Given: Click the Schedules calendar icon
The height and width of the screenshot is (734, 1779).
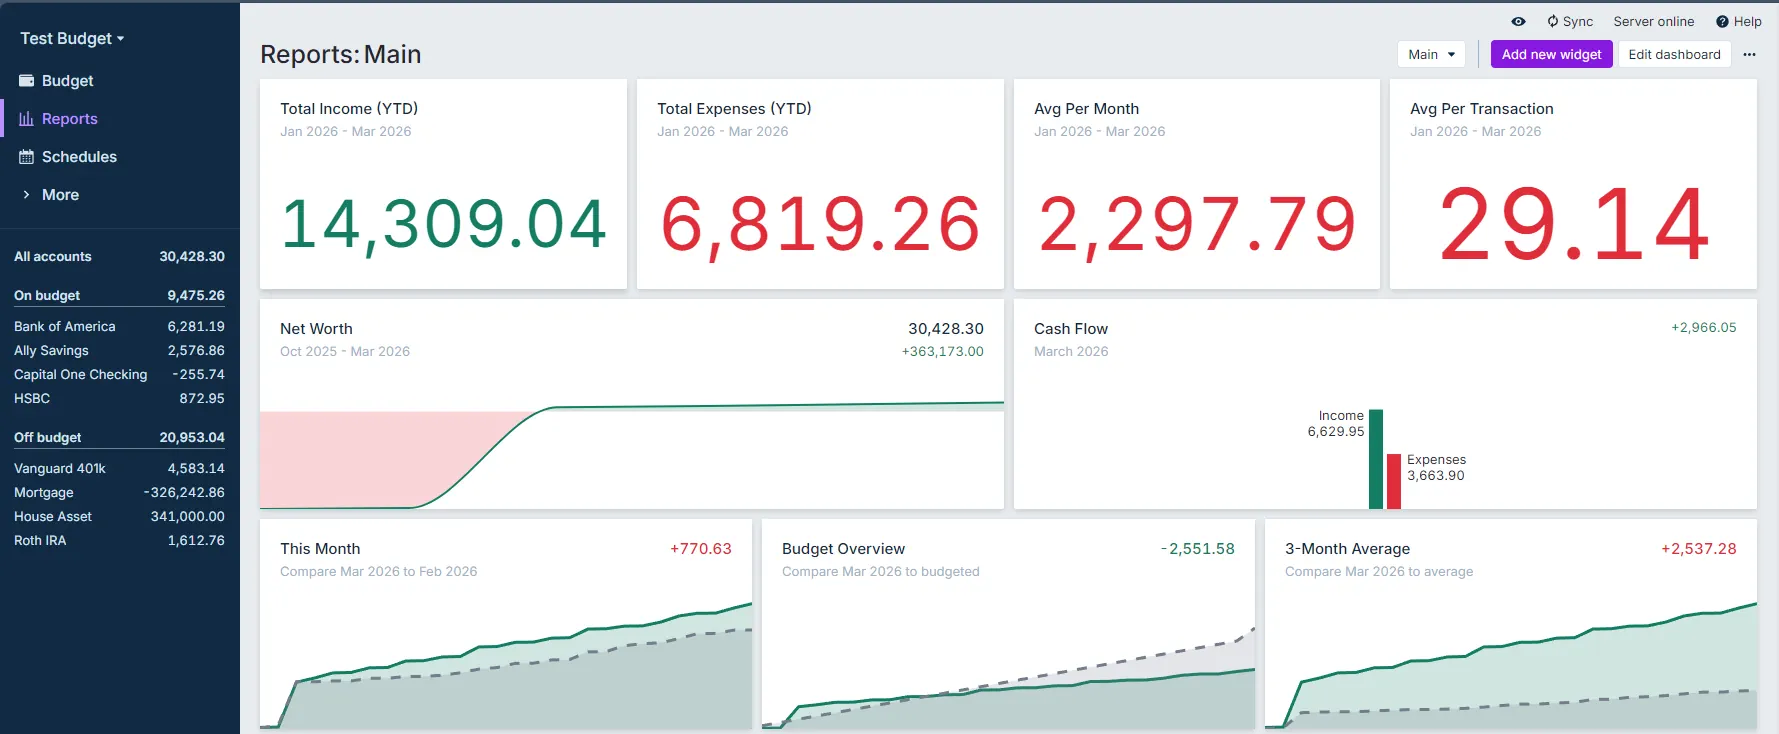Looking at the screenshot, I should coord(27,157).
